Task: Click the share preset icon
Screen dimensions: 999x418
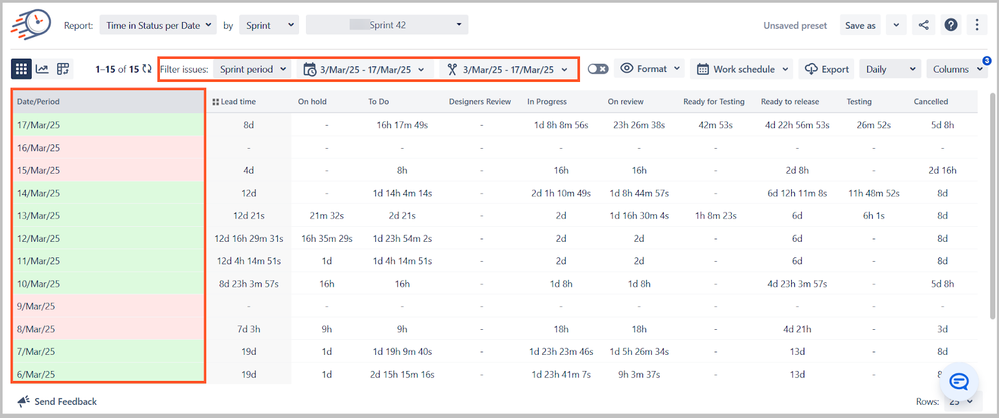Action: click(x=923, y=25)
